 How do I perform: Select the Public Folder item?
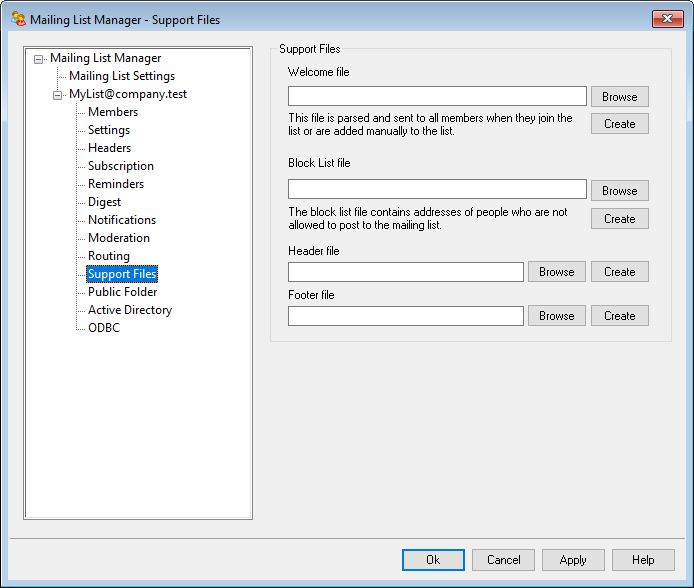122,292
